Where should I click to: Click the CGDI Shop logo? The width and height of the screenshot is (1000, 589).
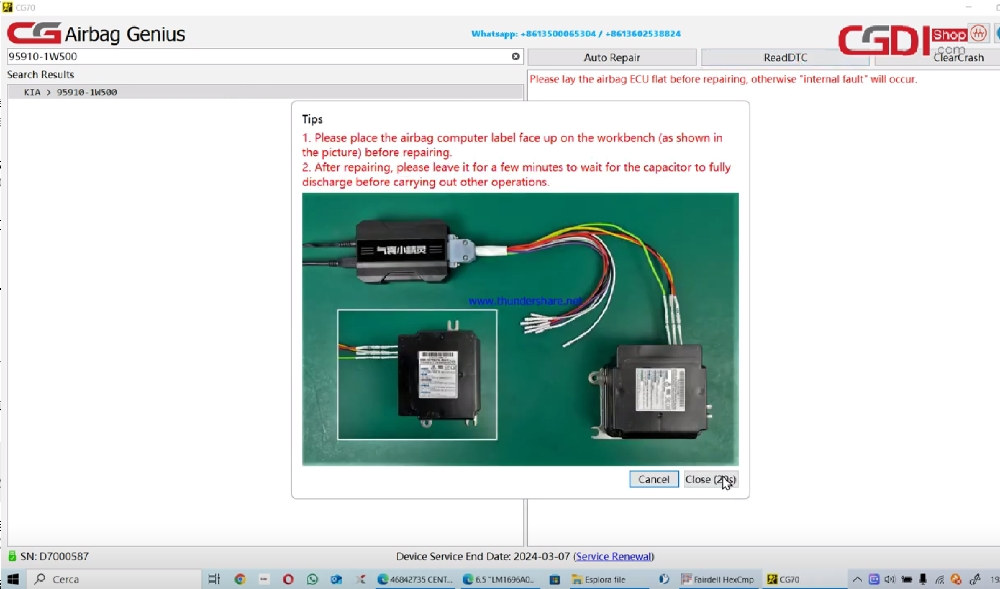(902, 40)
